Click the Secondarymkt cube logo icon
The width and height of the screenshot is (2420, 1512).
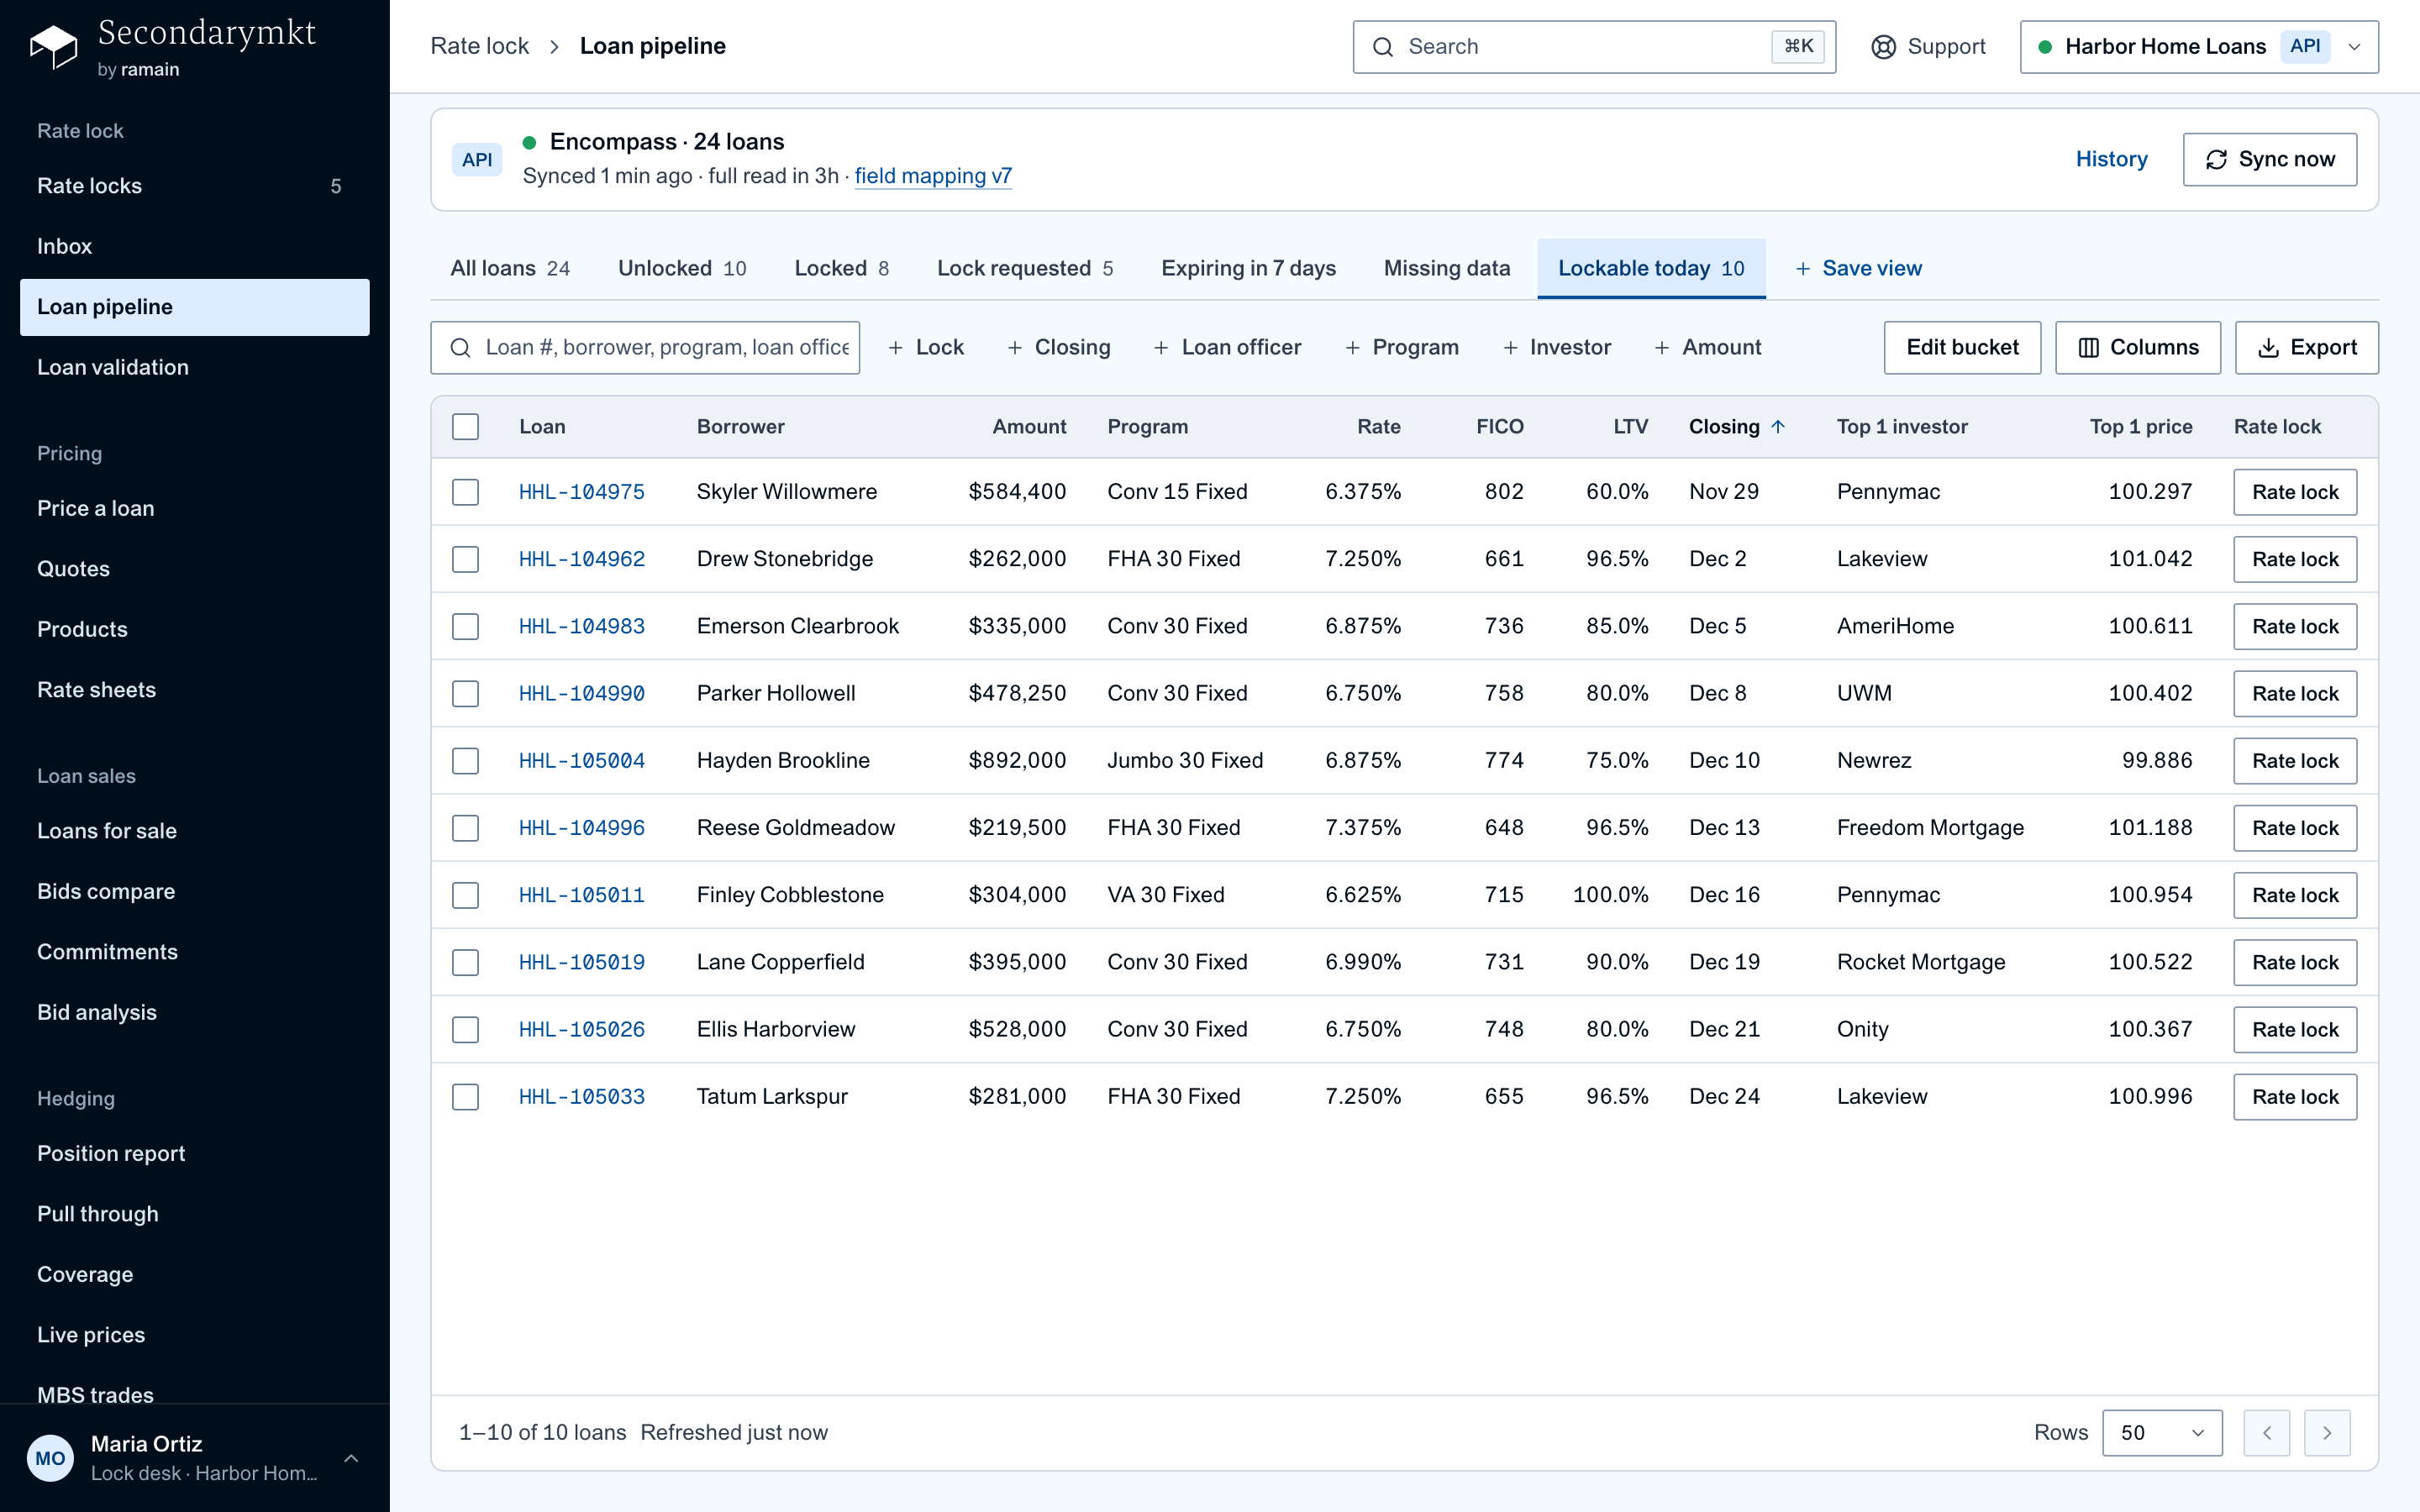[54, 46]
